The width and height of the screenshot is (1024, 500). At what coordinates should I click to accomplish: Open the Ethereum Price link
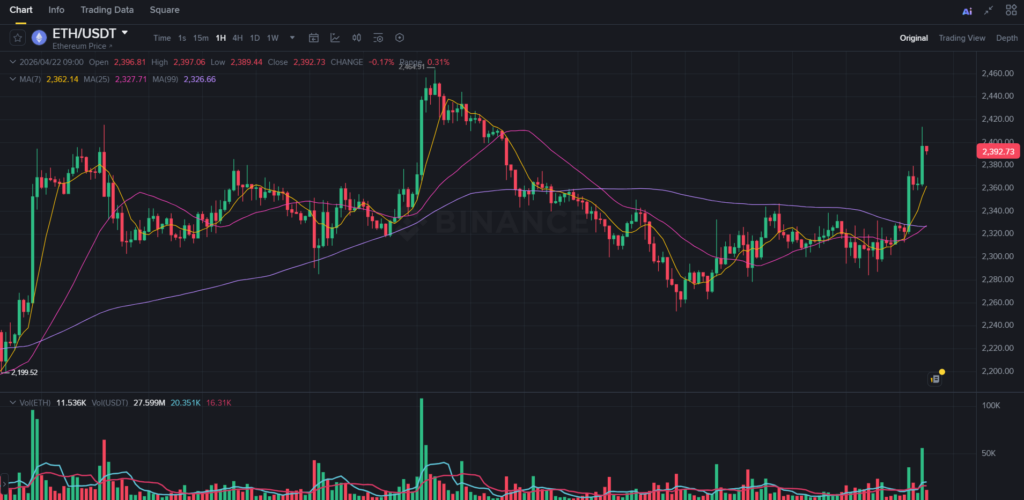point(82,46)
